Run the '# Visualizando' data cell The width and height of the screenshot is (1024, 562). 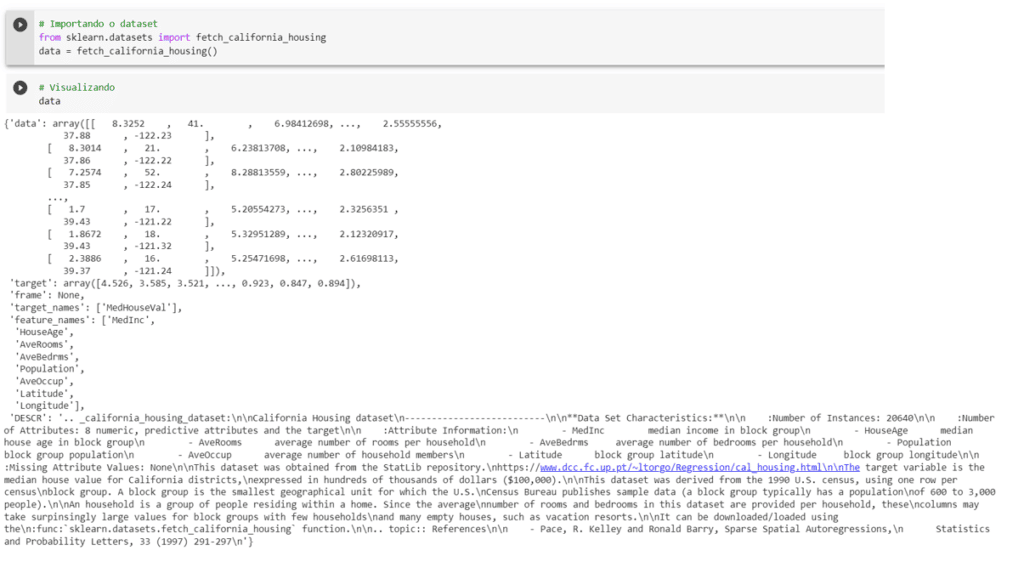pos(20,87)
